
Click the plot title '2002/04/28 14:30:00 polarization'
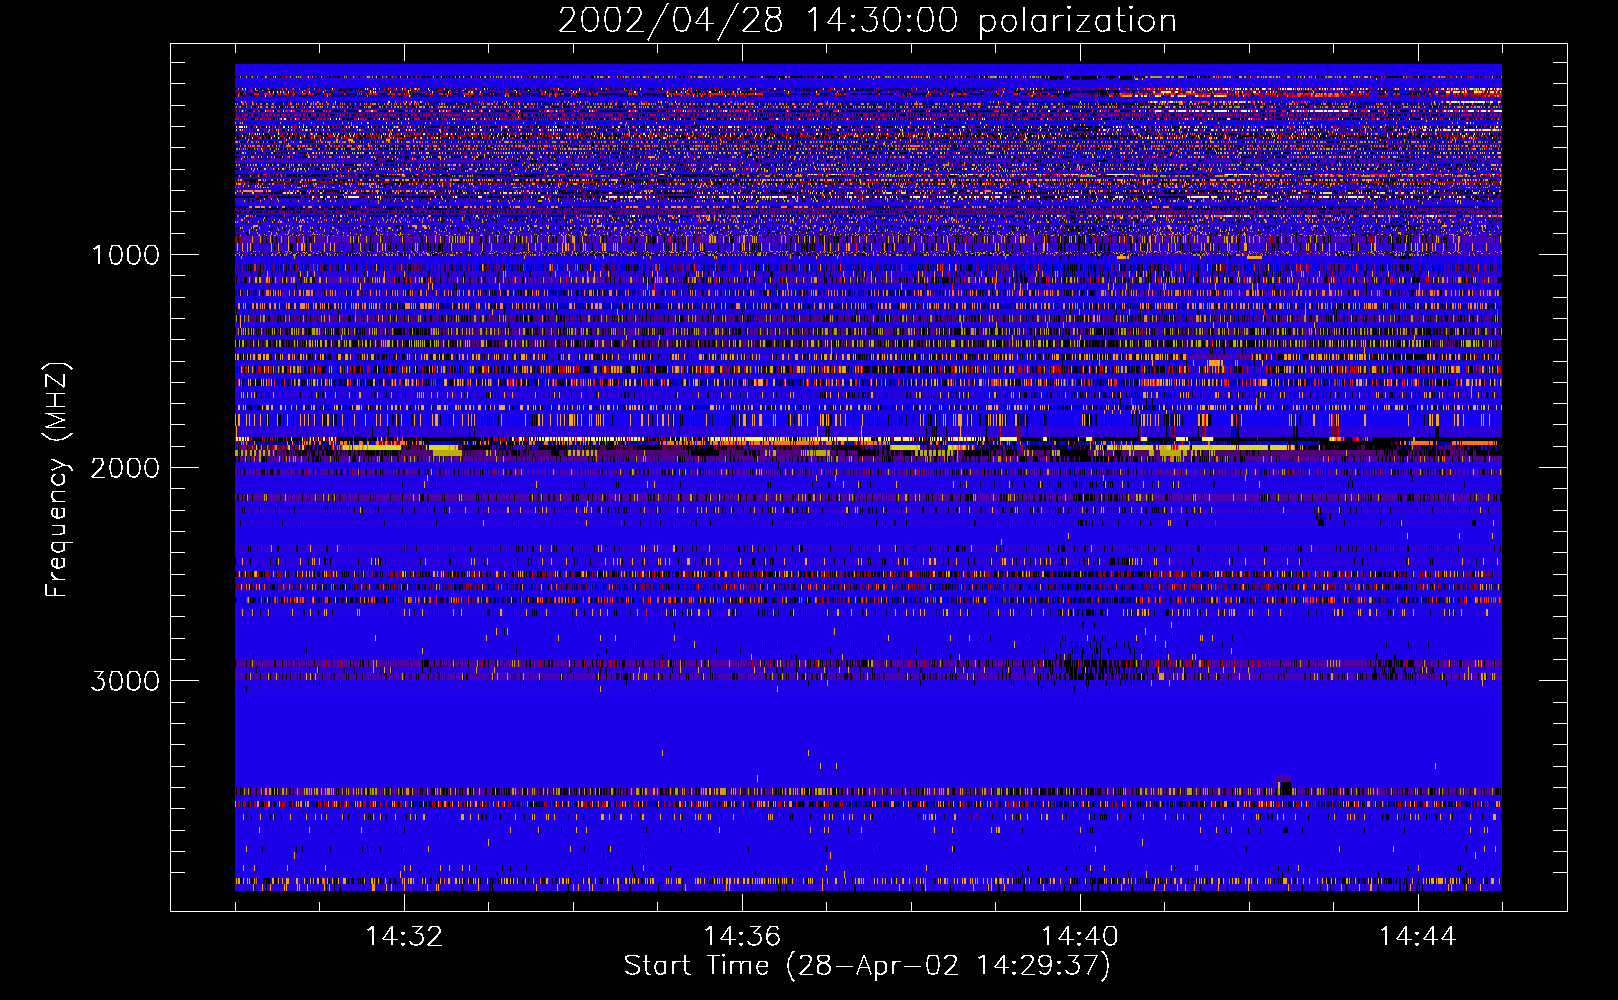click(867, 21)
